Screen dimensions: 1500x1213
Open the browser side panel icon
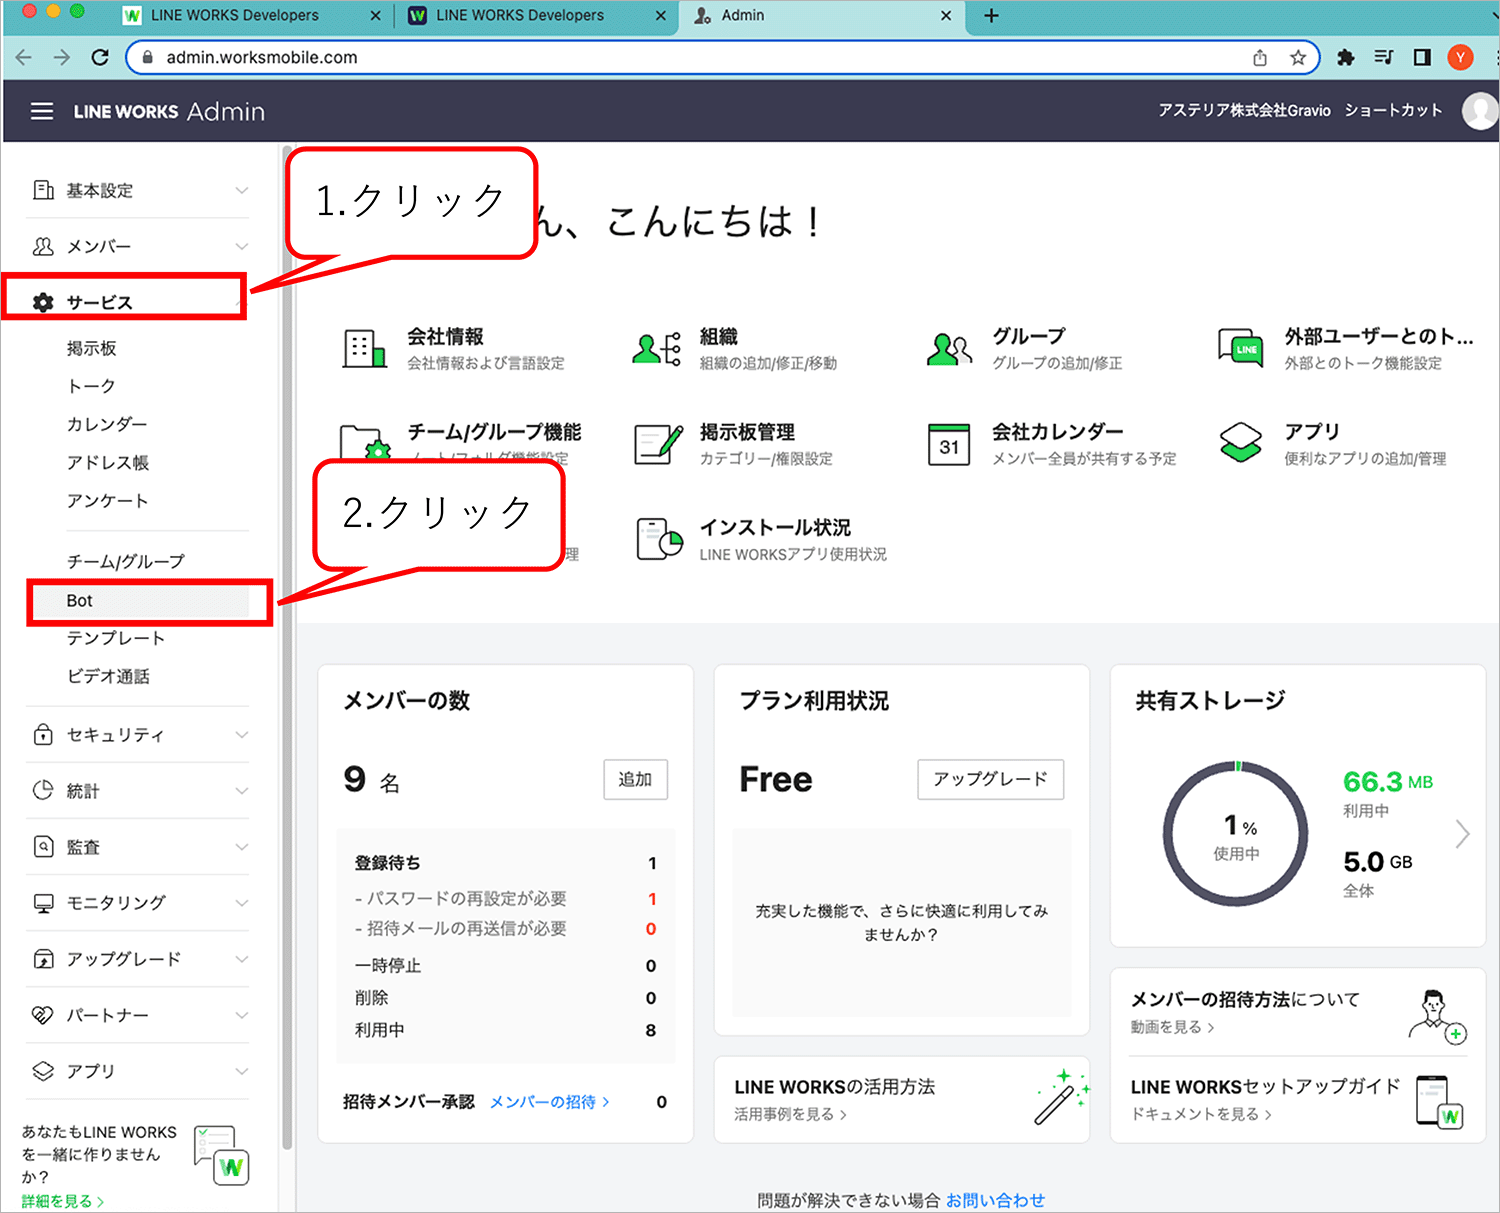tap(1422, 57)
